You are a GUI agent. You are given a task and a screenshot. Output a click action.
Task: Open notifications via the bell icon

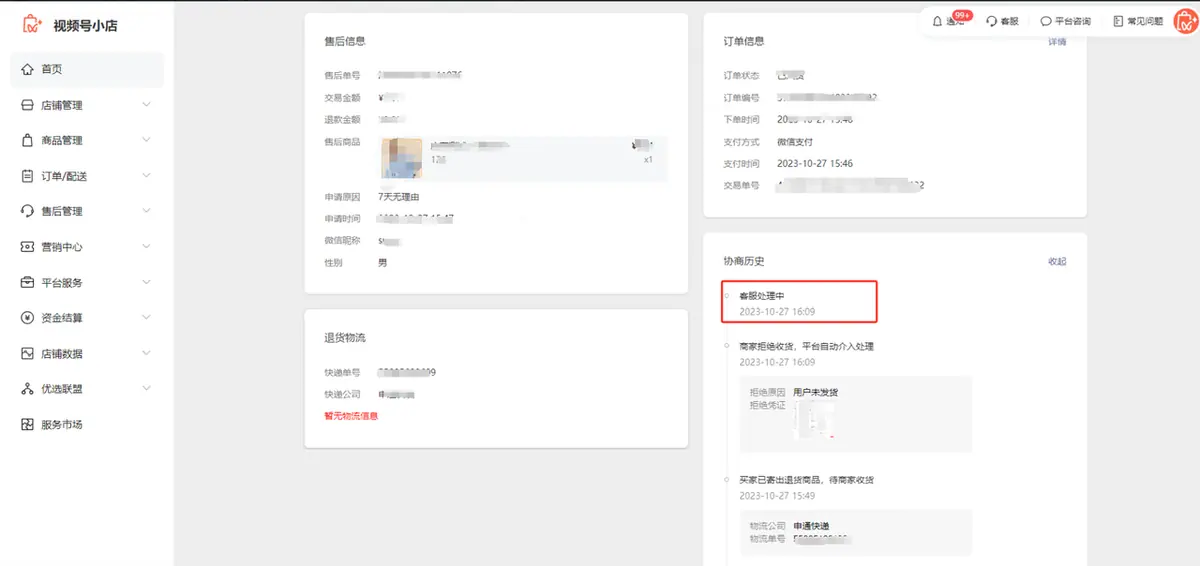pyautogui.click(x=937, y=21)
